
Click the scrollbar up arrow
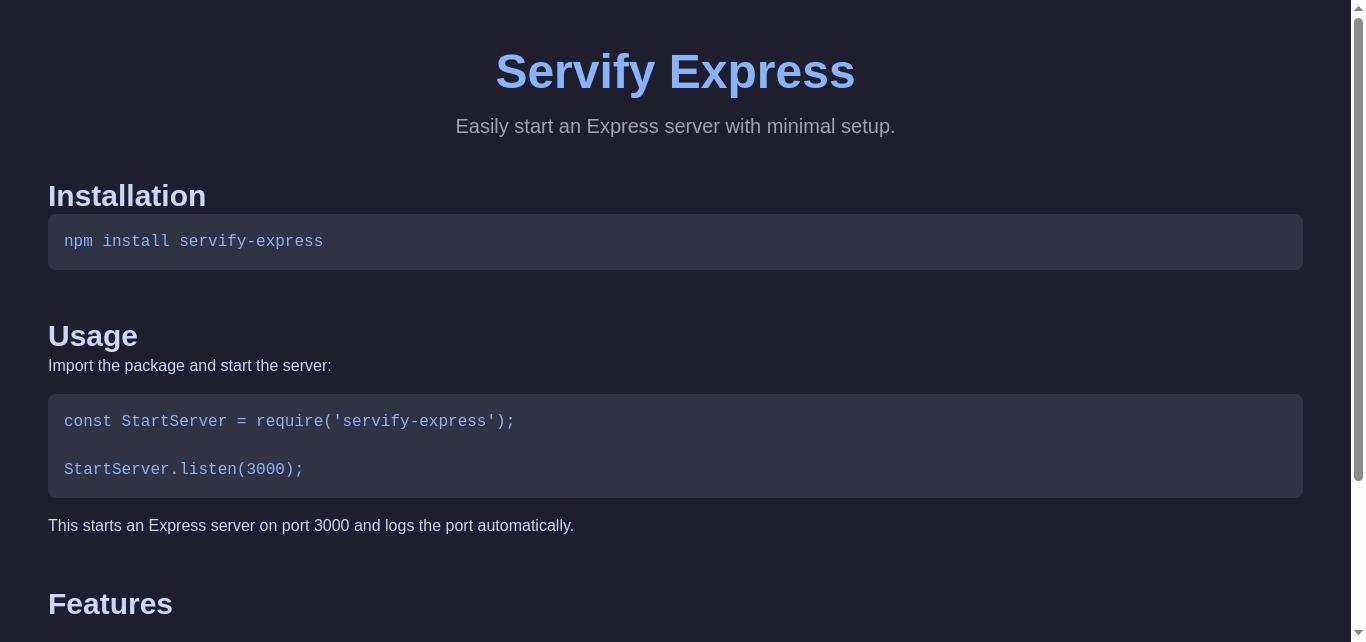pos(1358,8)
